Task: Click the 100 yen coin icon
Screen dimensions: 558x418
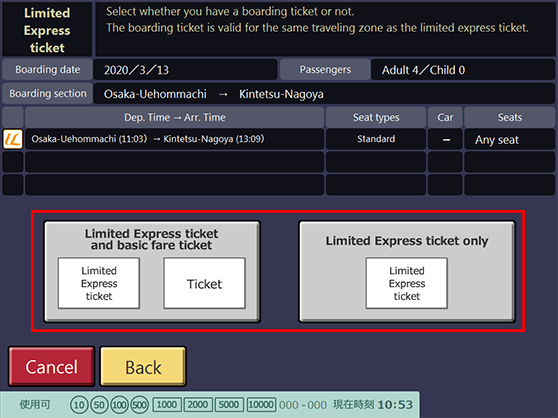Action: (x=119, y=405)
